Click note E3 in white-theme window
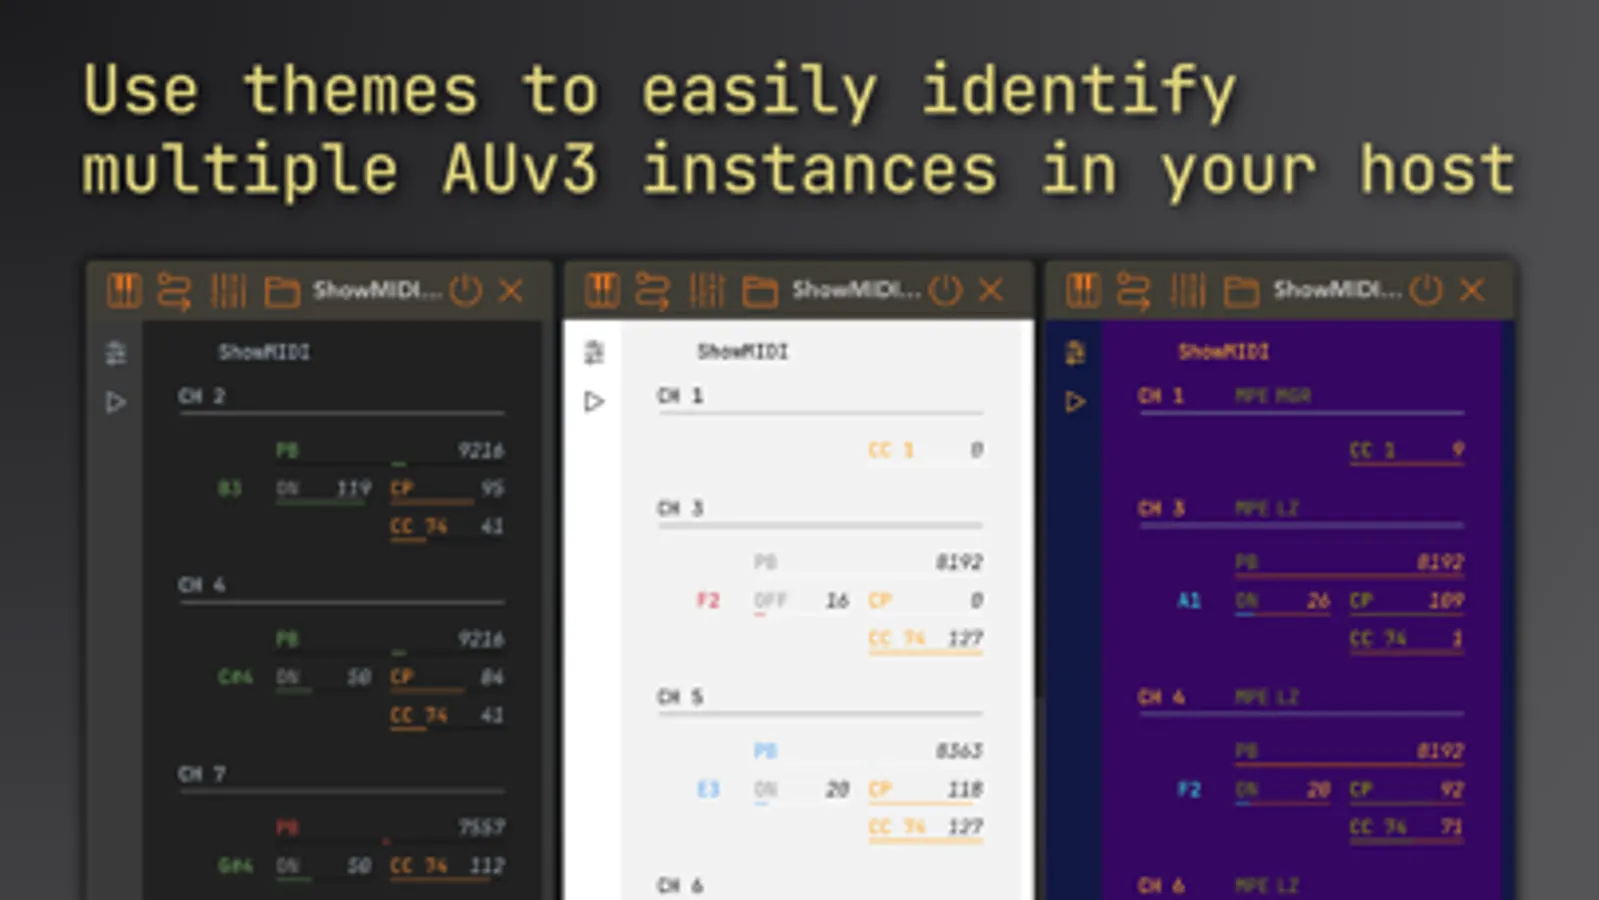 pyautogui.click(x=708, y=790)
